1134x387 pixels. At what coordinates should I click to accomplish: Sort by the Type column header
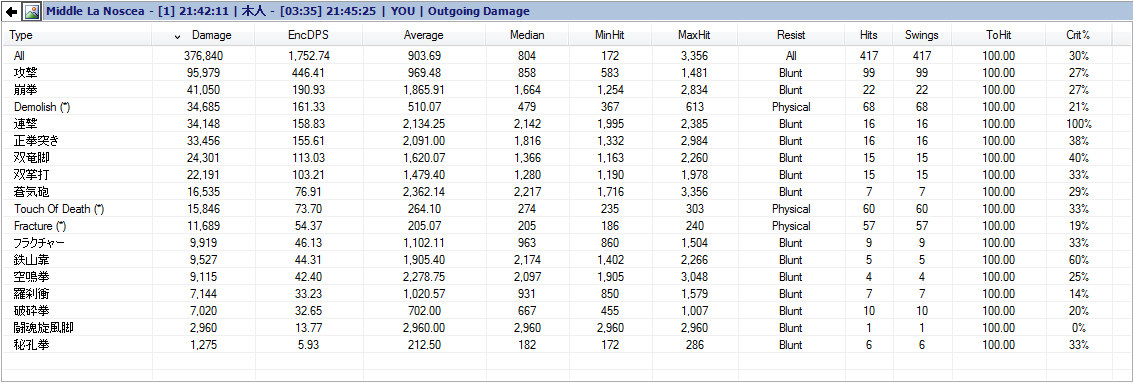point(77,35)
